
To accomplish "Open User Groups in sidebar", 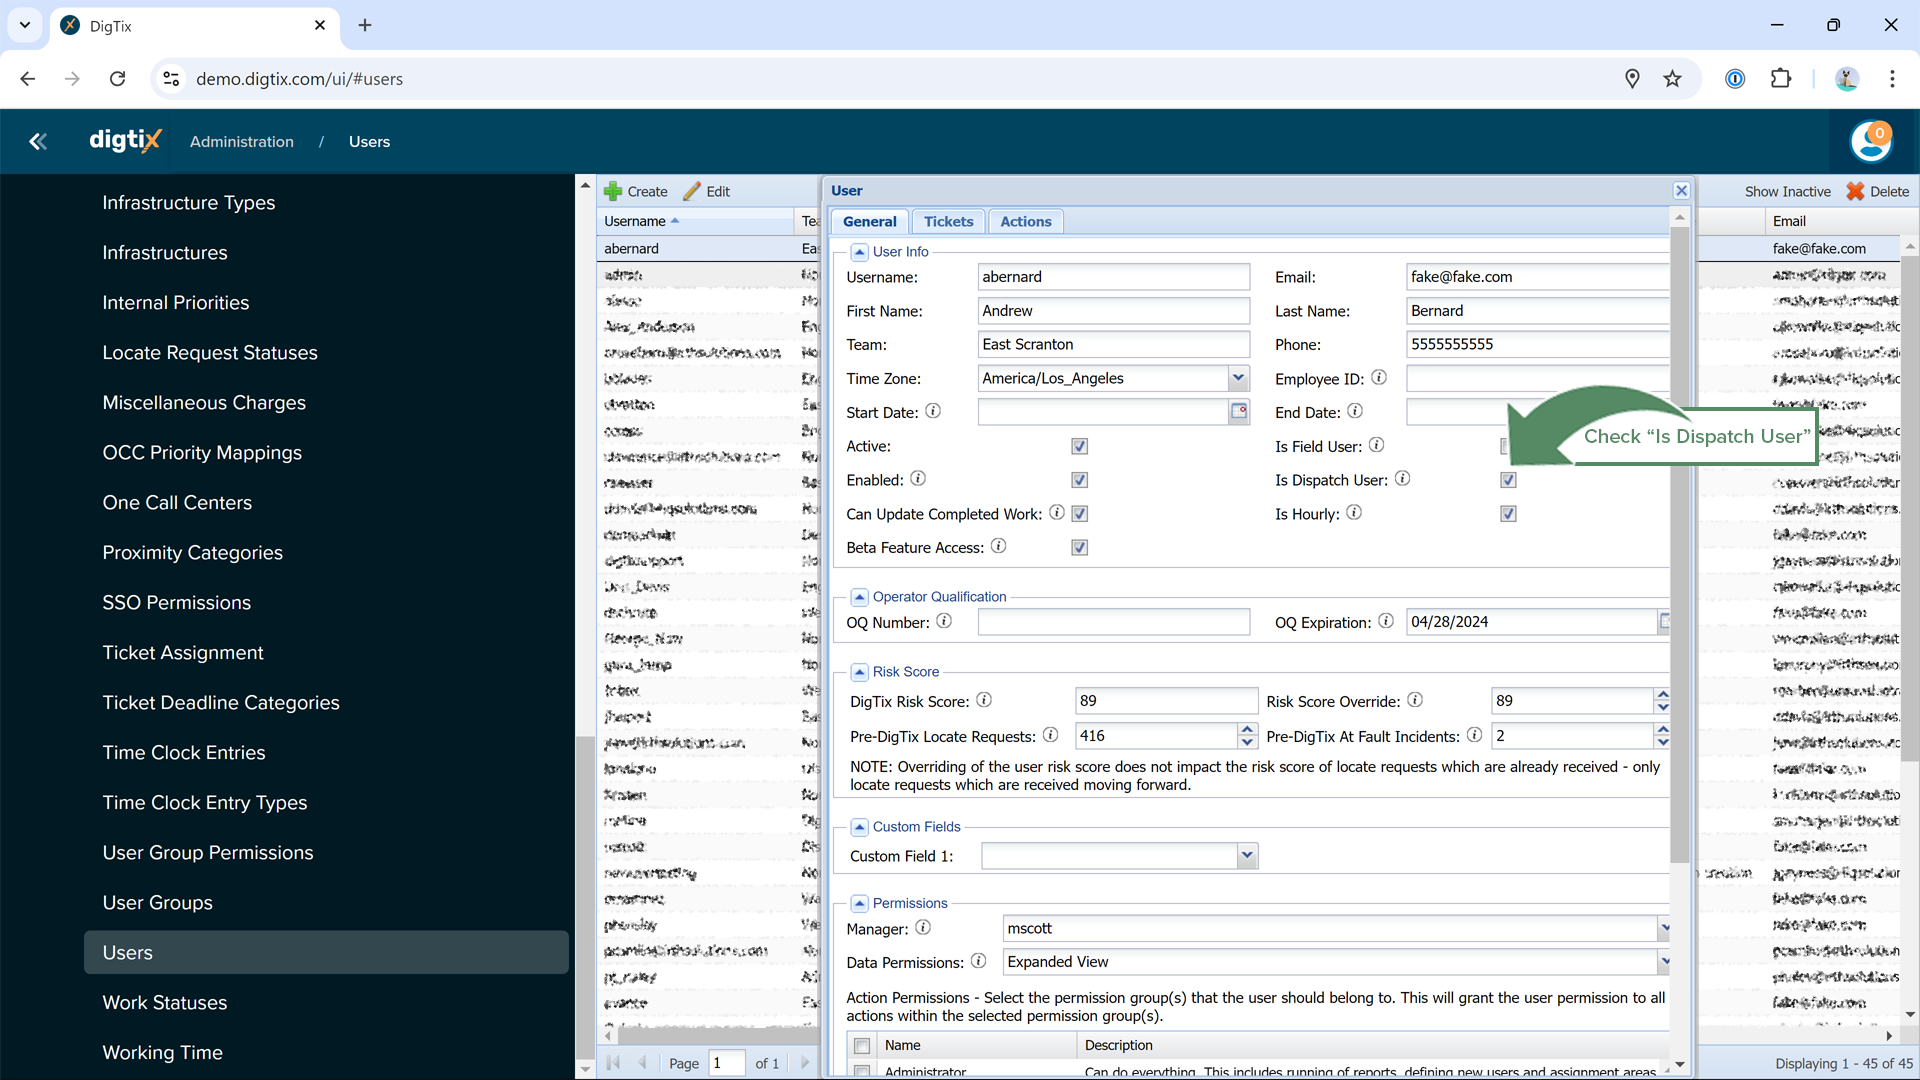I will pos(158,902).
